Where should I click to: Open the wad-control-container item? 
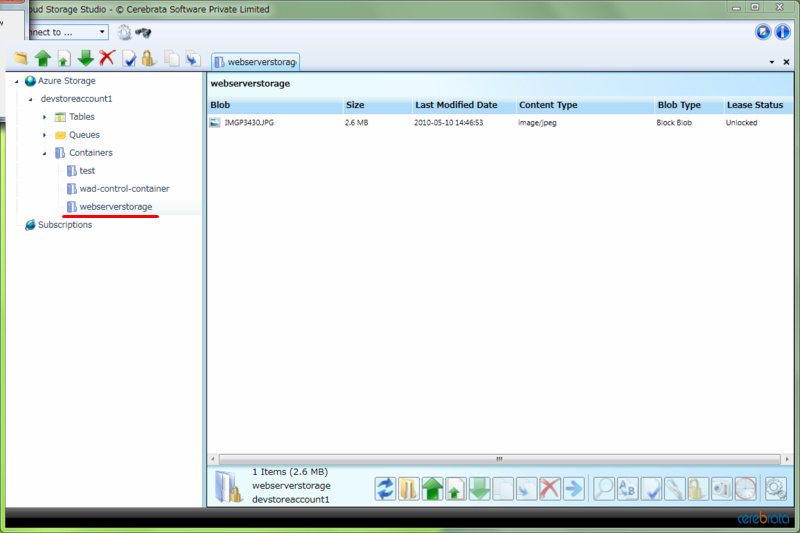(x=124, y=189)
